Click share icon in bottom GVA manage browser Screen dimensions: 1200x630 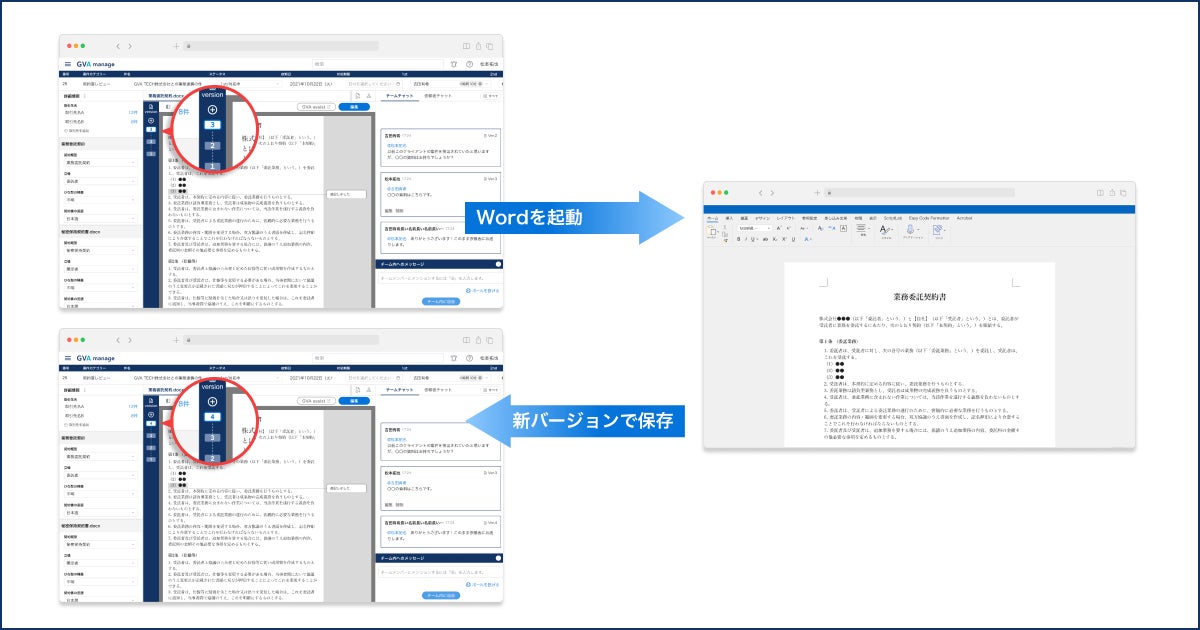pyautogui.click(x=478, y=340)
